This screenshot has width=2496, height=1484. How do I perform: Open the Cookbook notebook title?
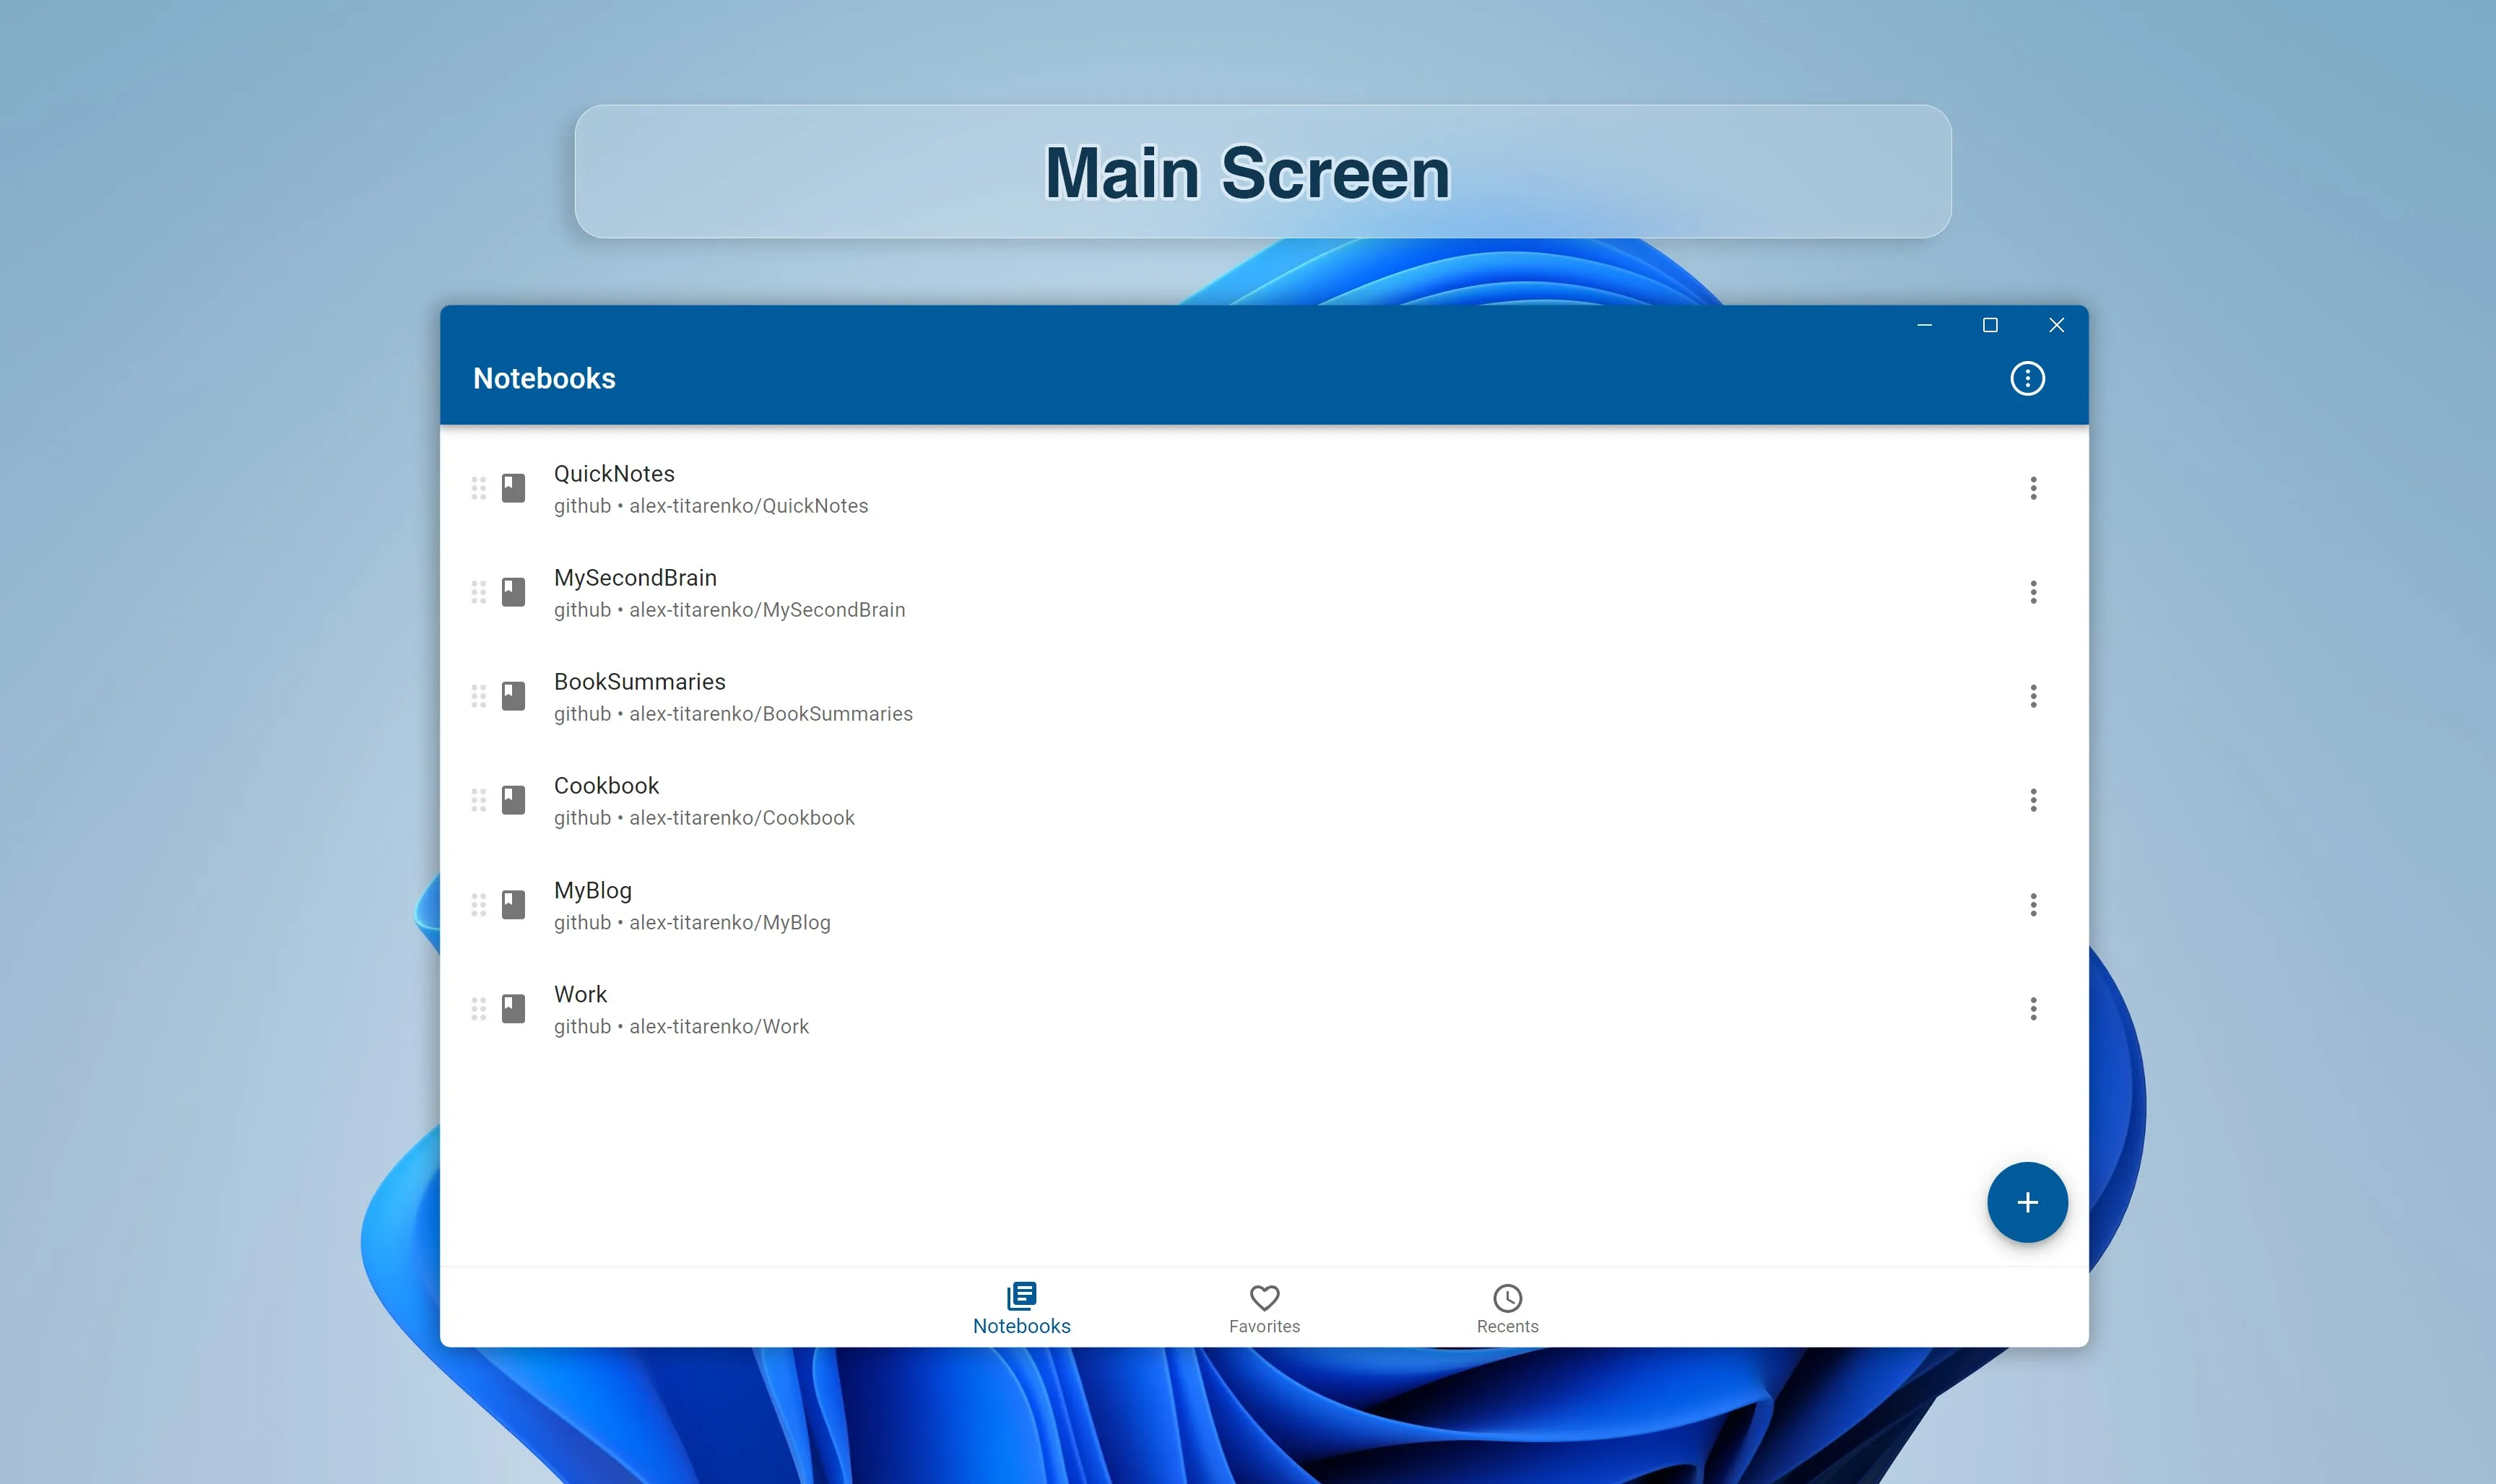[x=606, y=786]
